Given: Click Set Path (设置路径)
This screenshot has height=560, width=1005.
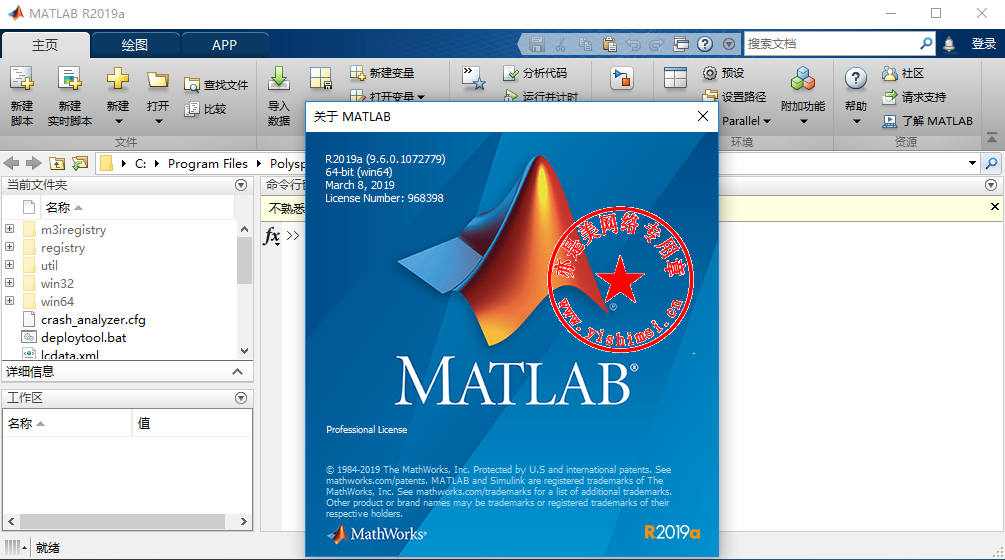Looking at the screenshot, I should coord(735,97).
